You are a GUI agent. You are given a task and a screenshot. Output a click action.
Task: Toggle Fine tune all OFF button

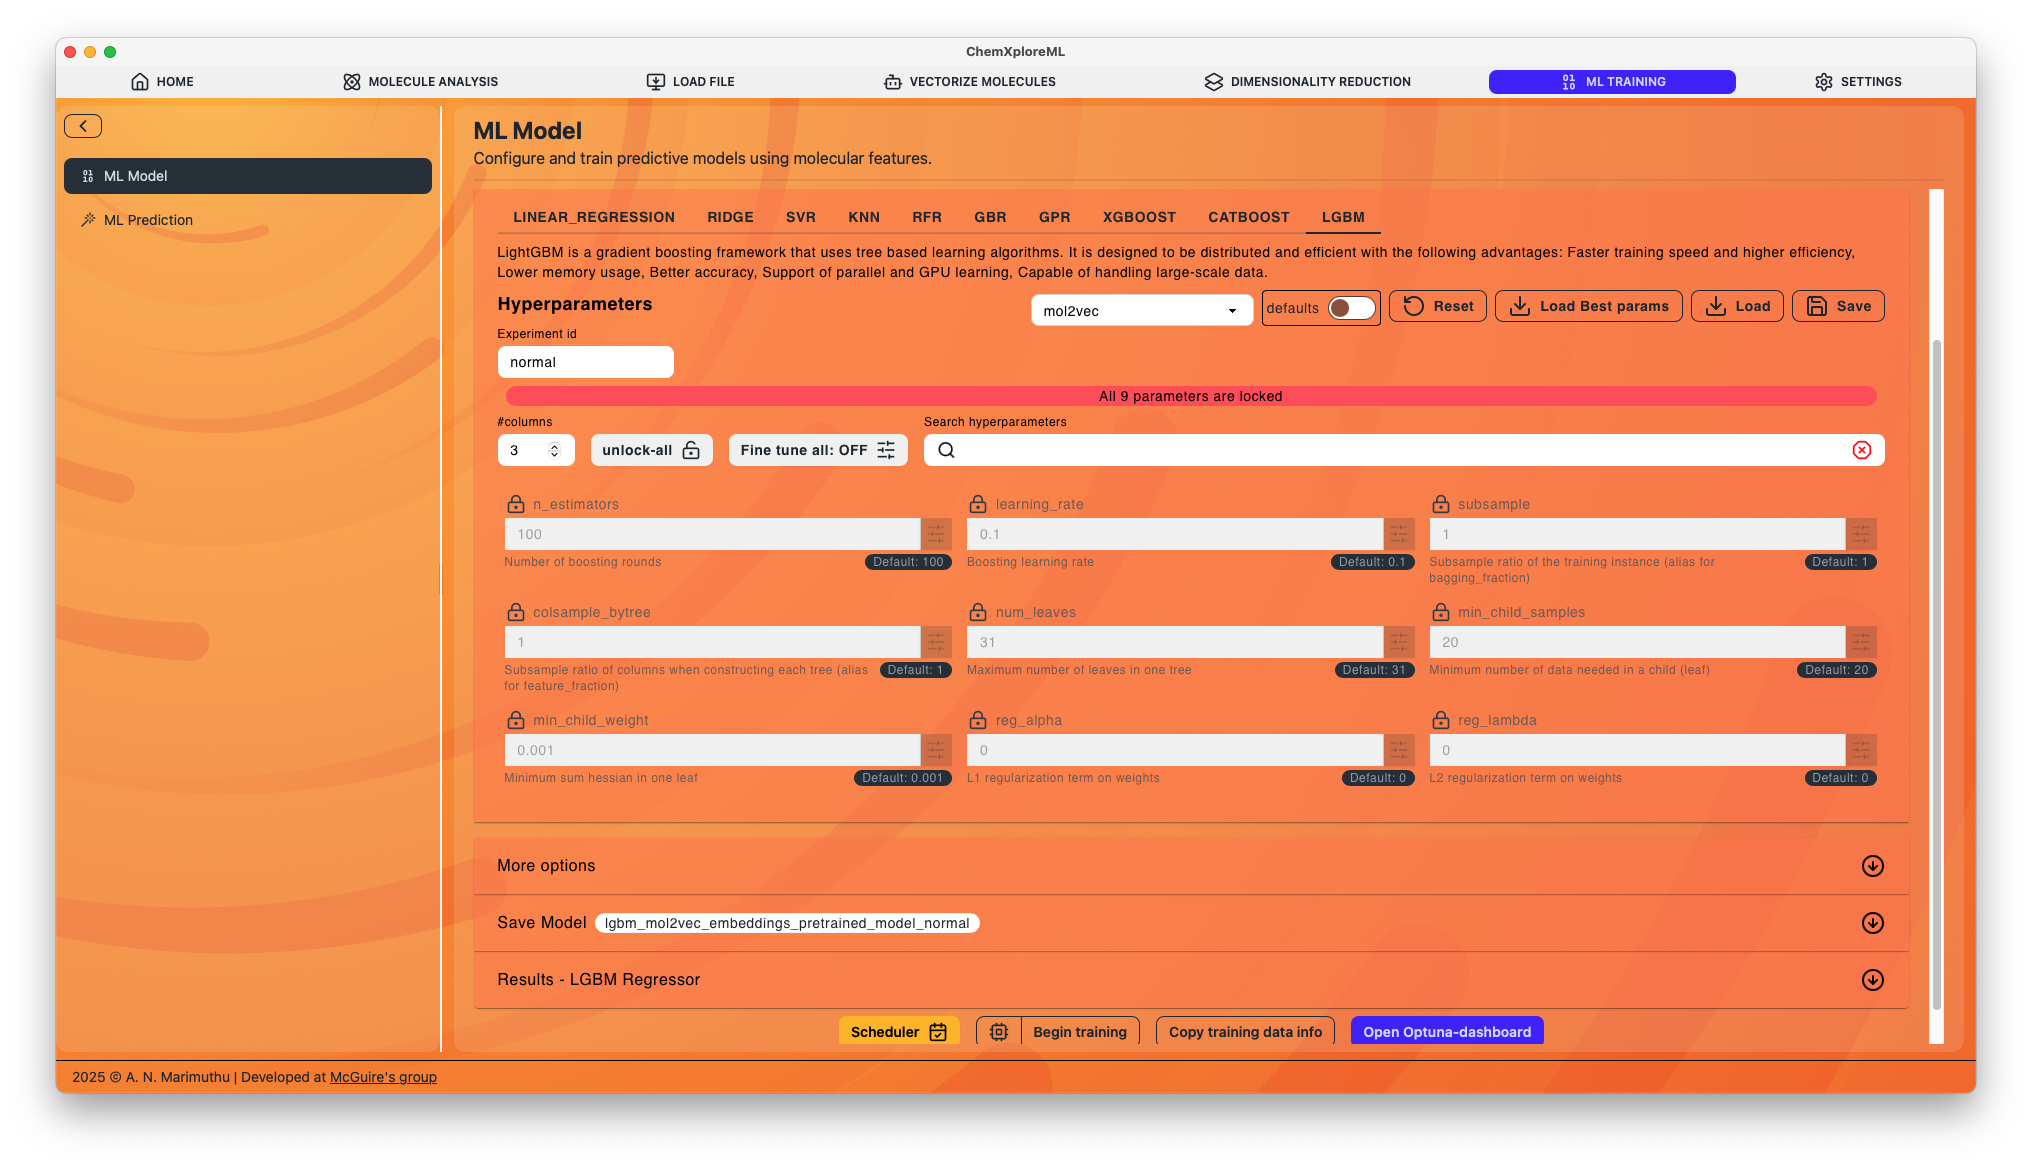[818, 450]
